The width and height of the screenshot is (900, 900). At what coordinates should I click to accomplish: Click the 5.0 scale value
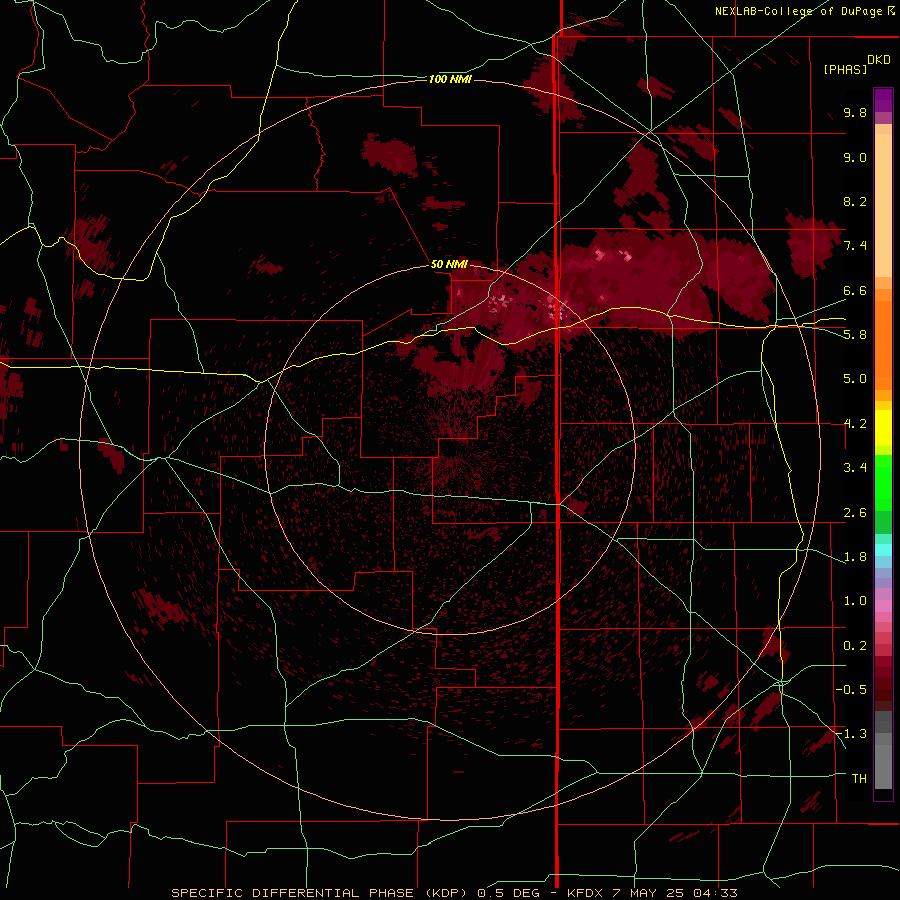click(x=855, y=379)
